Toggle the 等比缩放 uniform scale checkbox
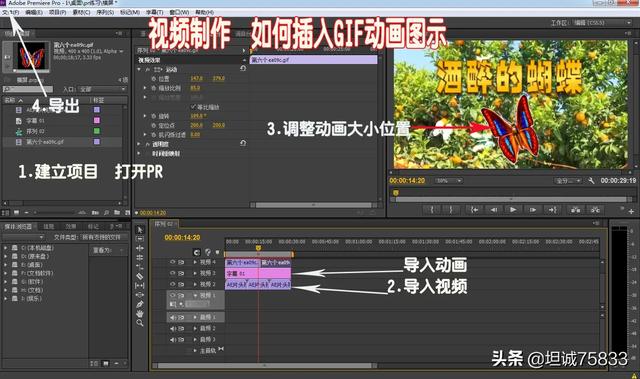The width and height of the screenshot is (640, 379). [193, 107]
